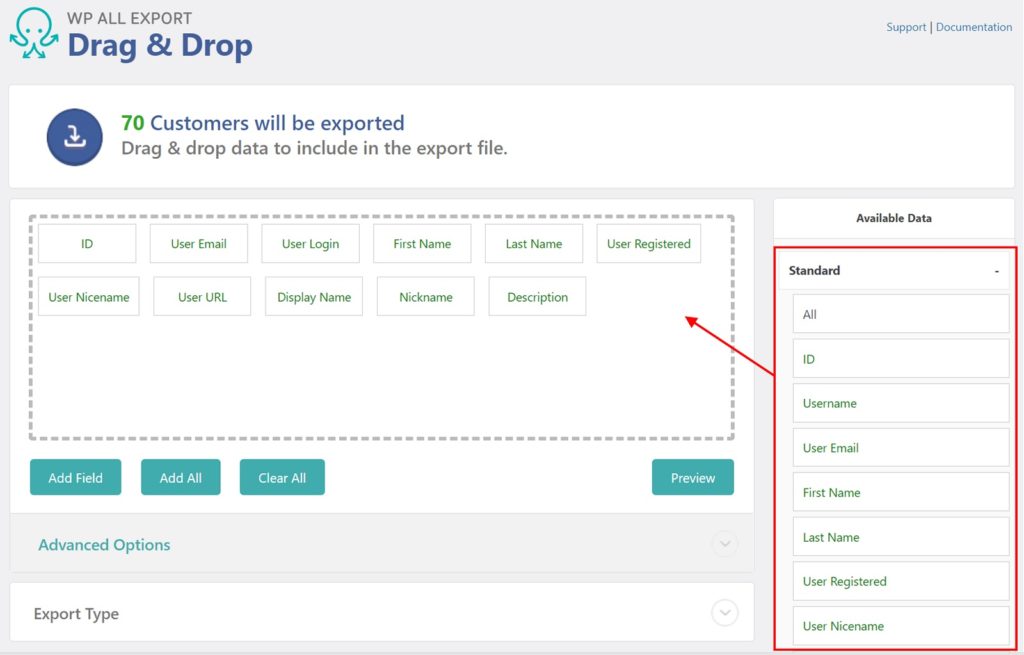Collapse the Standard section with the minus
1024x655 pixels.
point(996,271)
